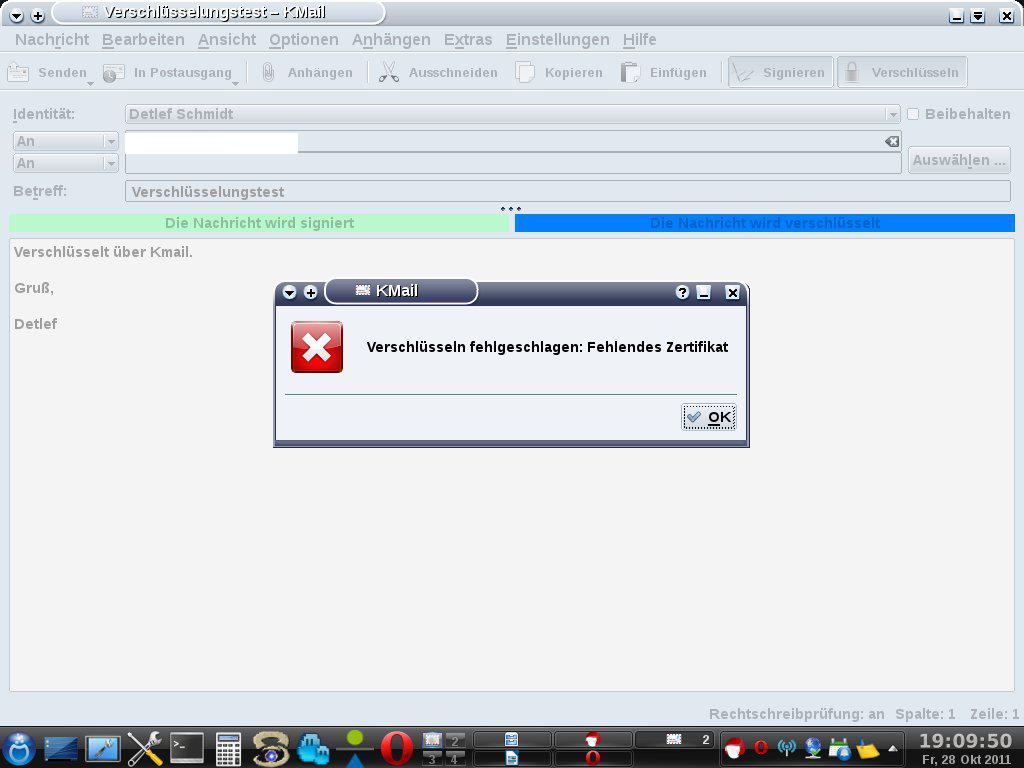Click the line 'Verschlüsselt über Kmail.' in message body
Viewport: 1024px width, 768px height.
(103, 252)
